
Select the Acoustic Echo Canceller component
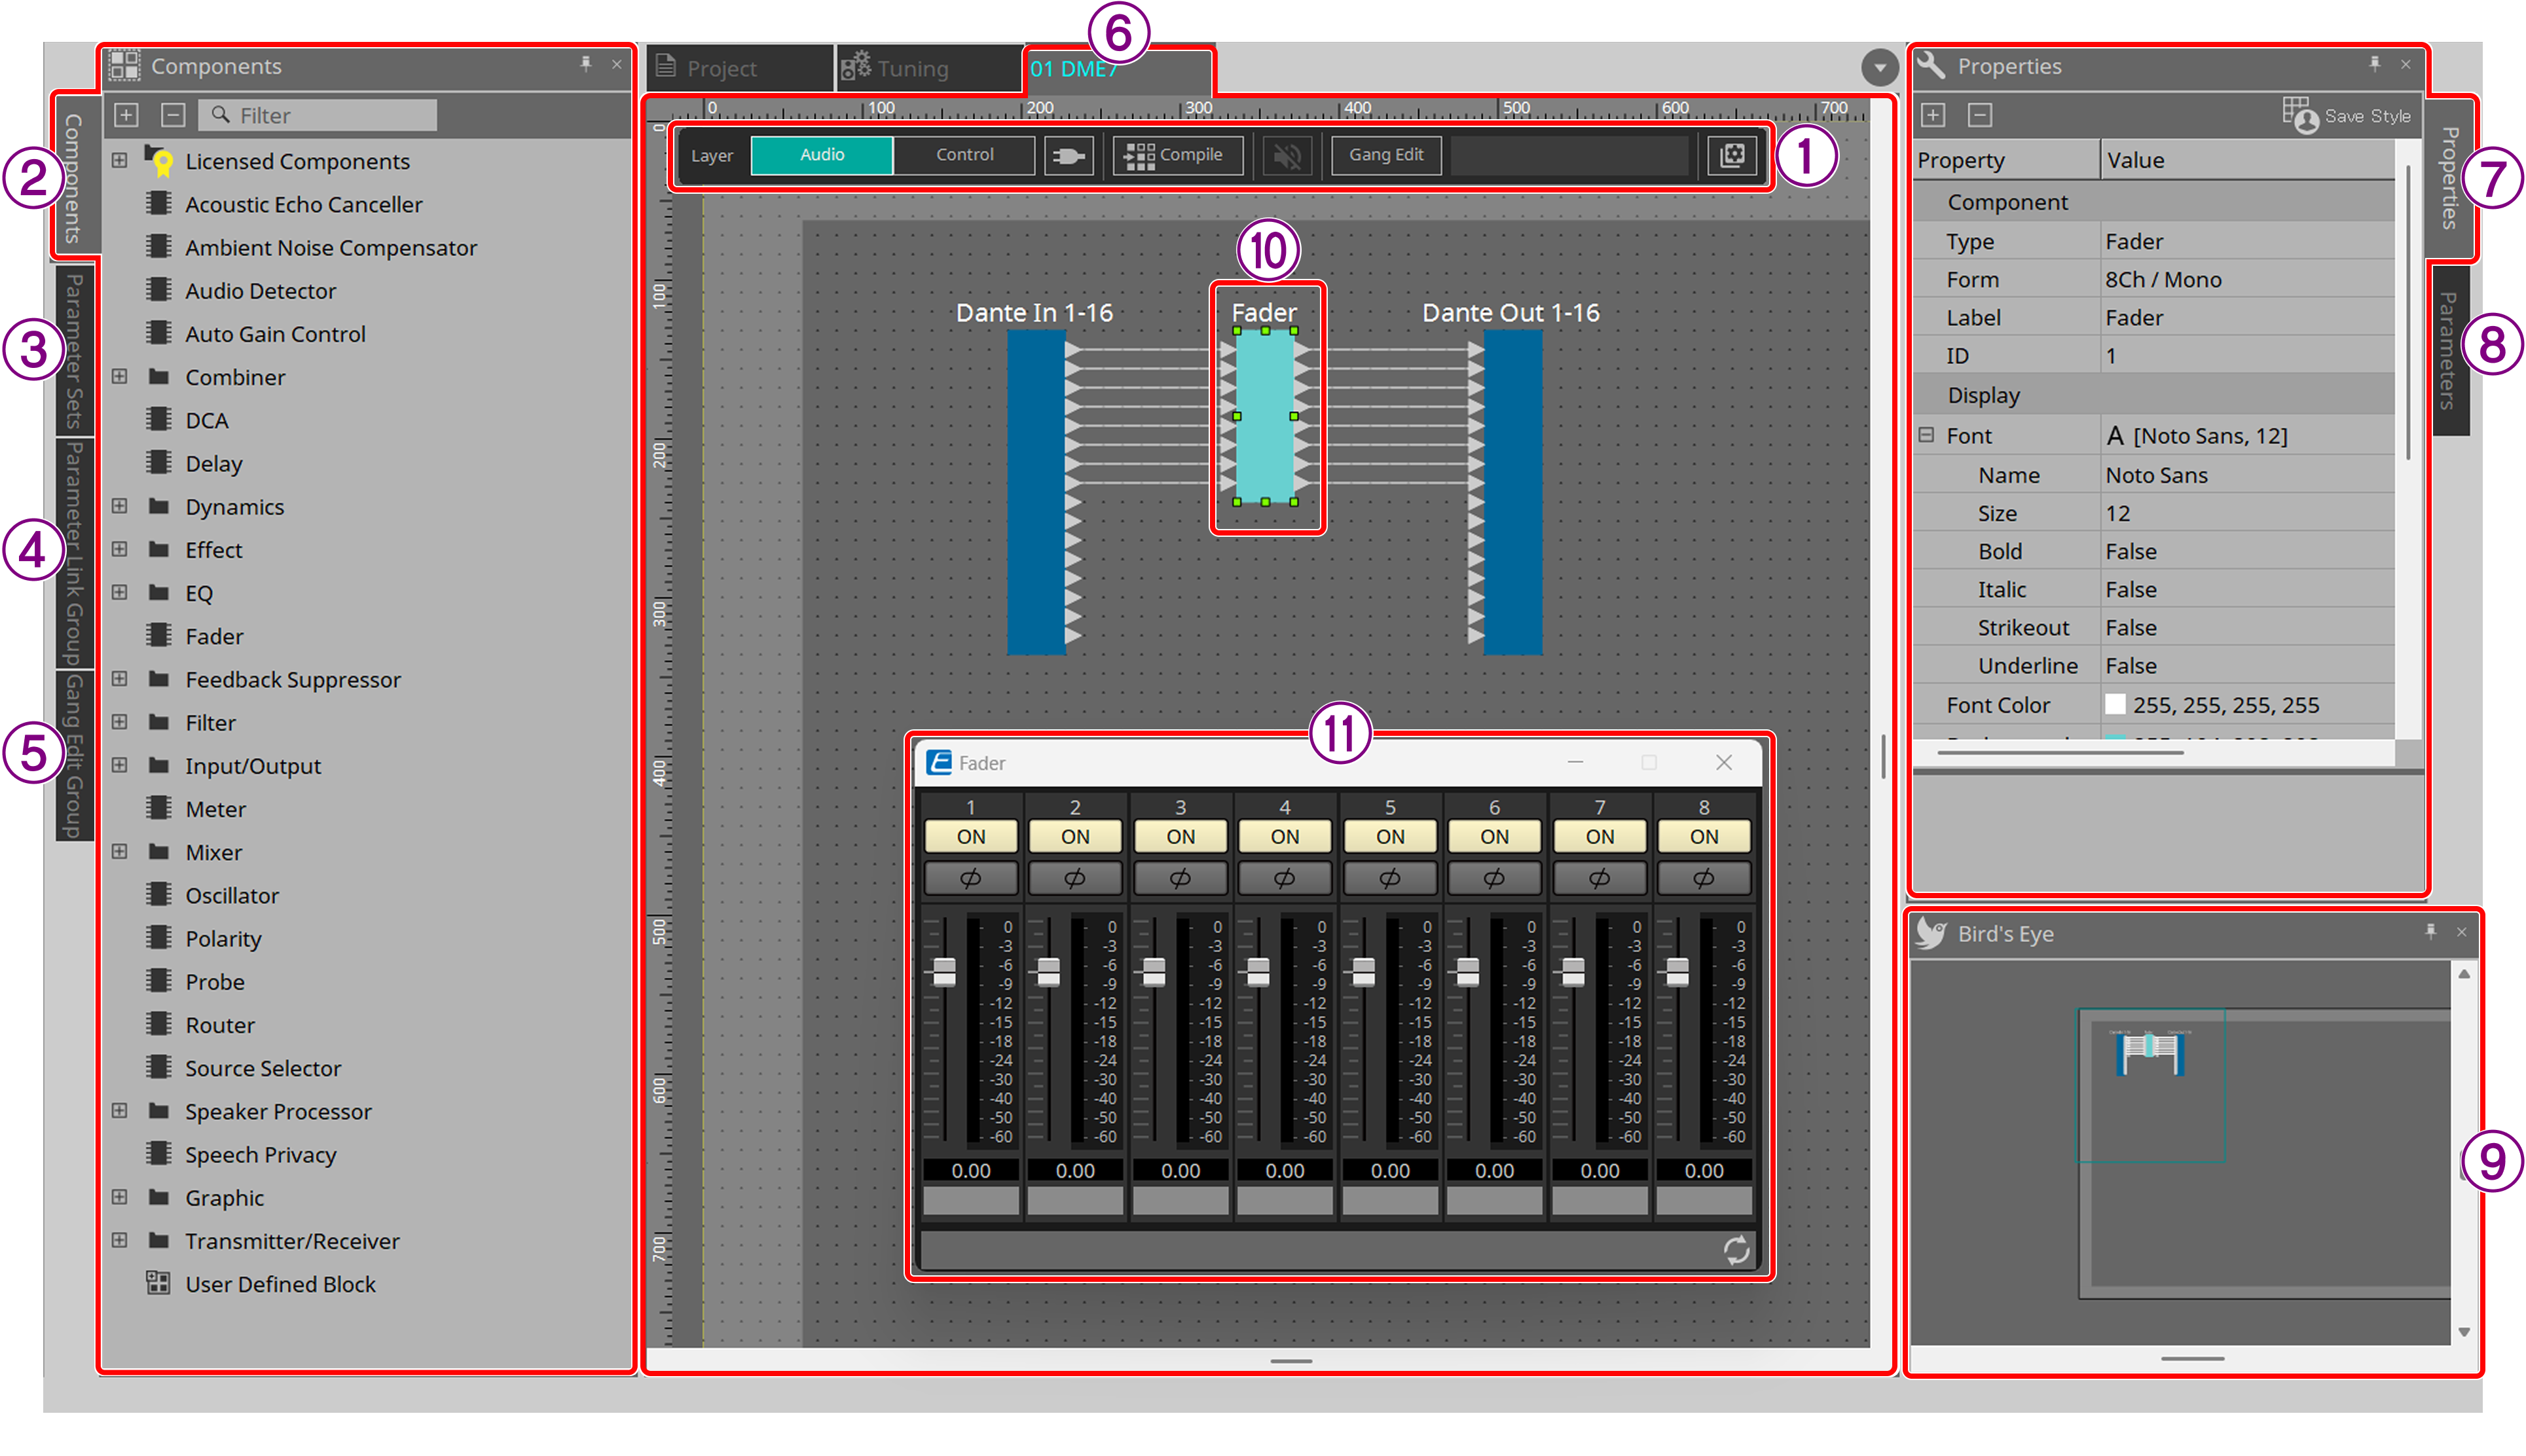[x=304, y=204]
